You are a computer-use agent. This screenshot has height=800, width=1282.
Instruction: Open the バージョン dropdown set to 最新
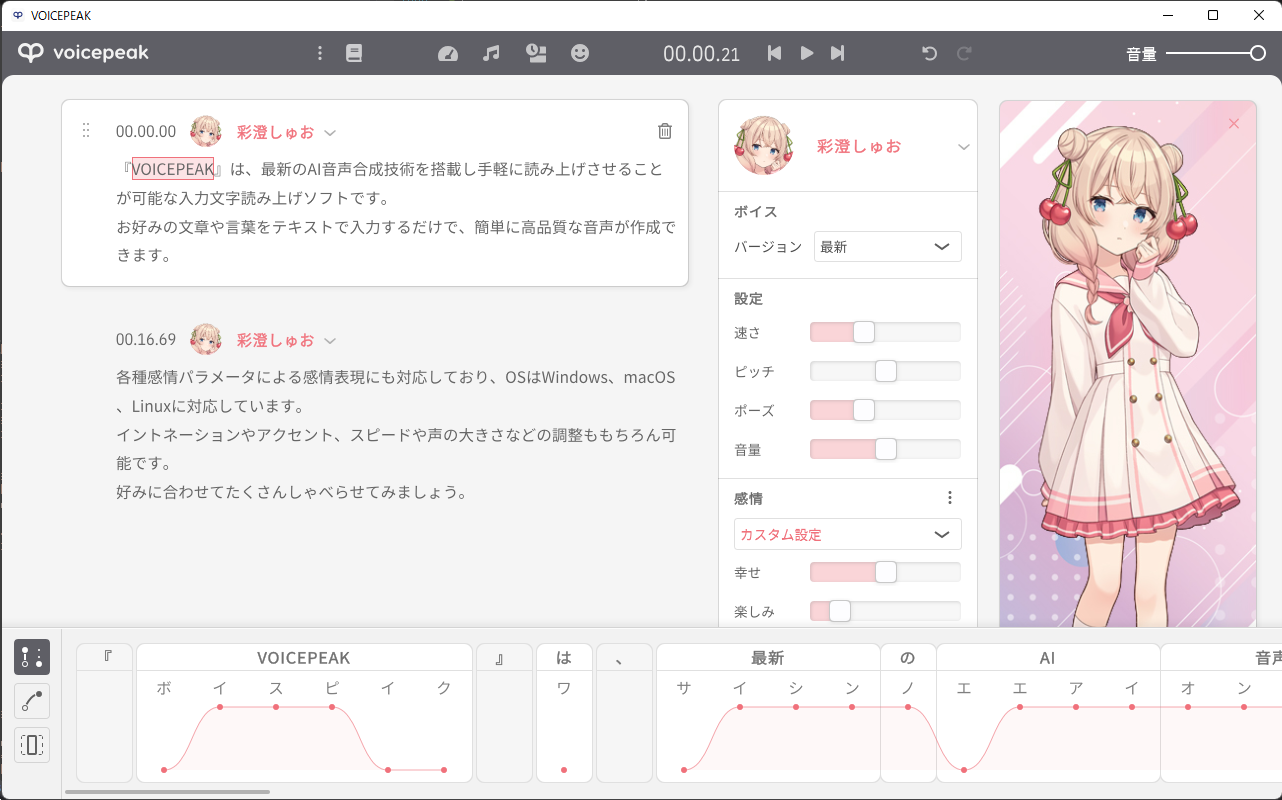pos(888,246)
